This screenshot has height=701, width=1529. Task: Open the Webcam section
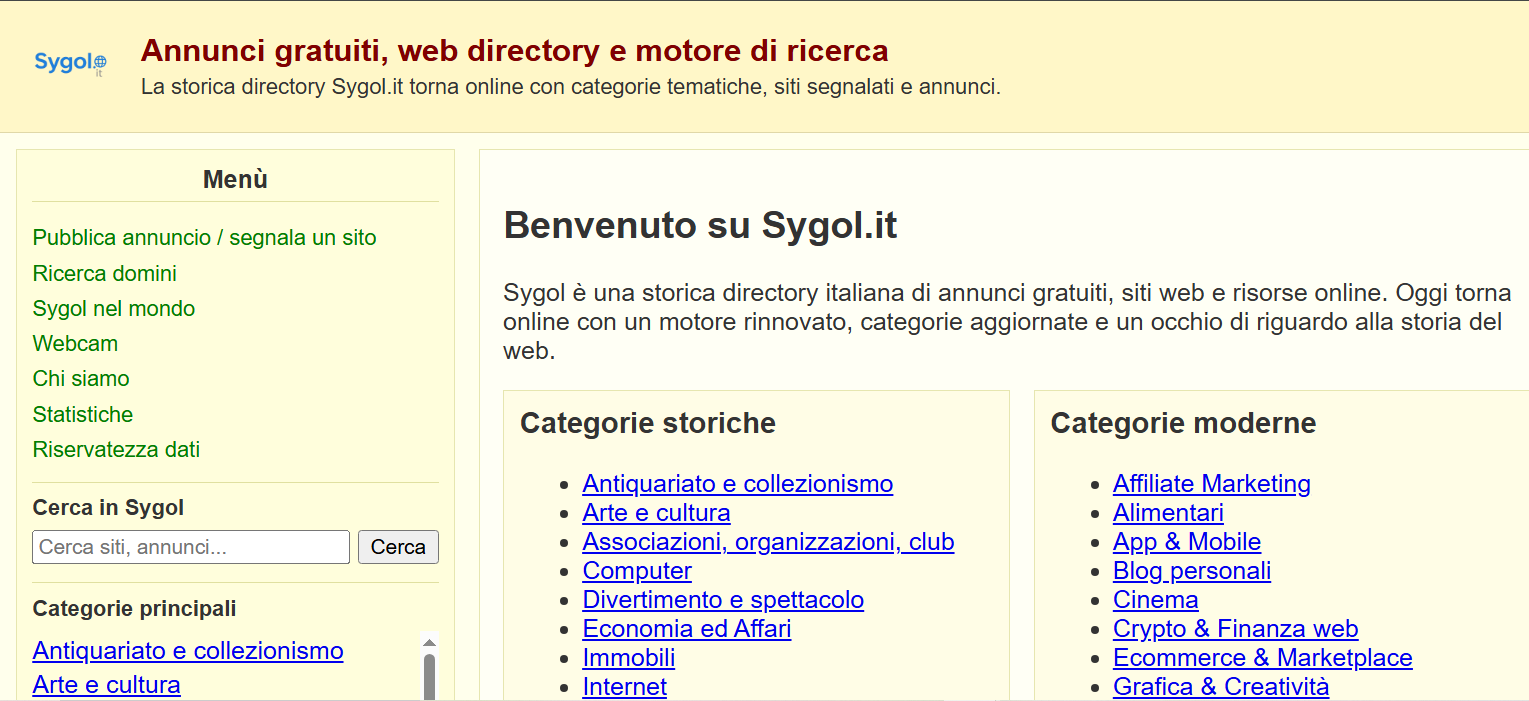pos(75,343)
